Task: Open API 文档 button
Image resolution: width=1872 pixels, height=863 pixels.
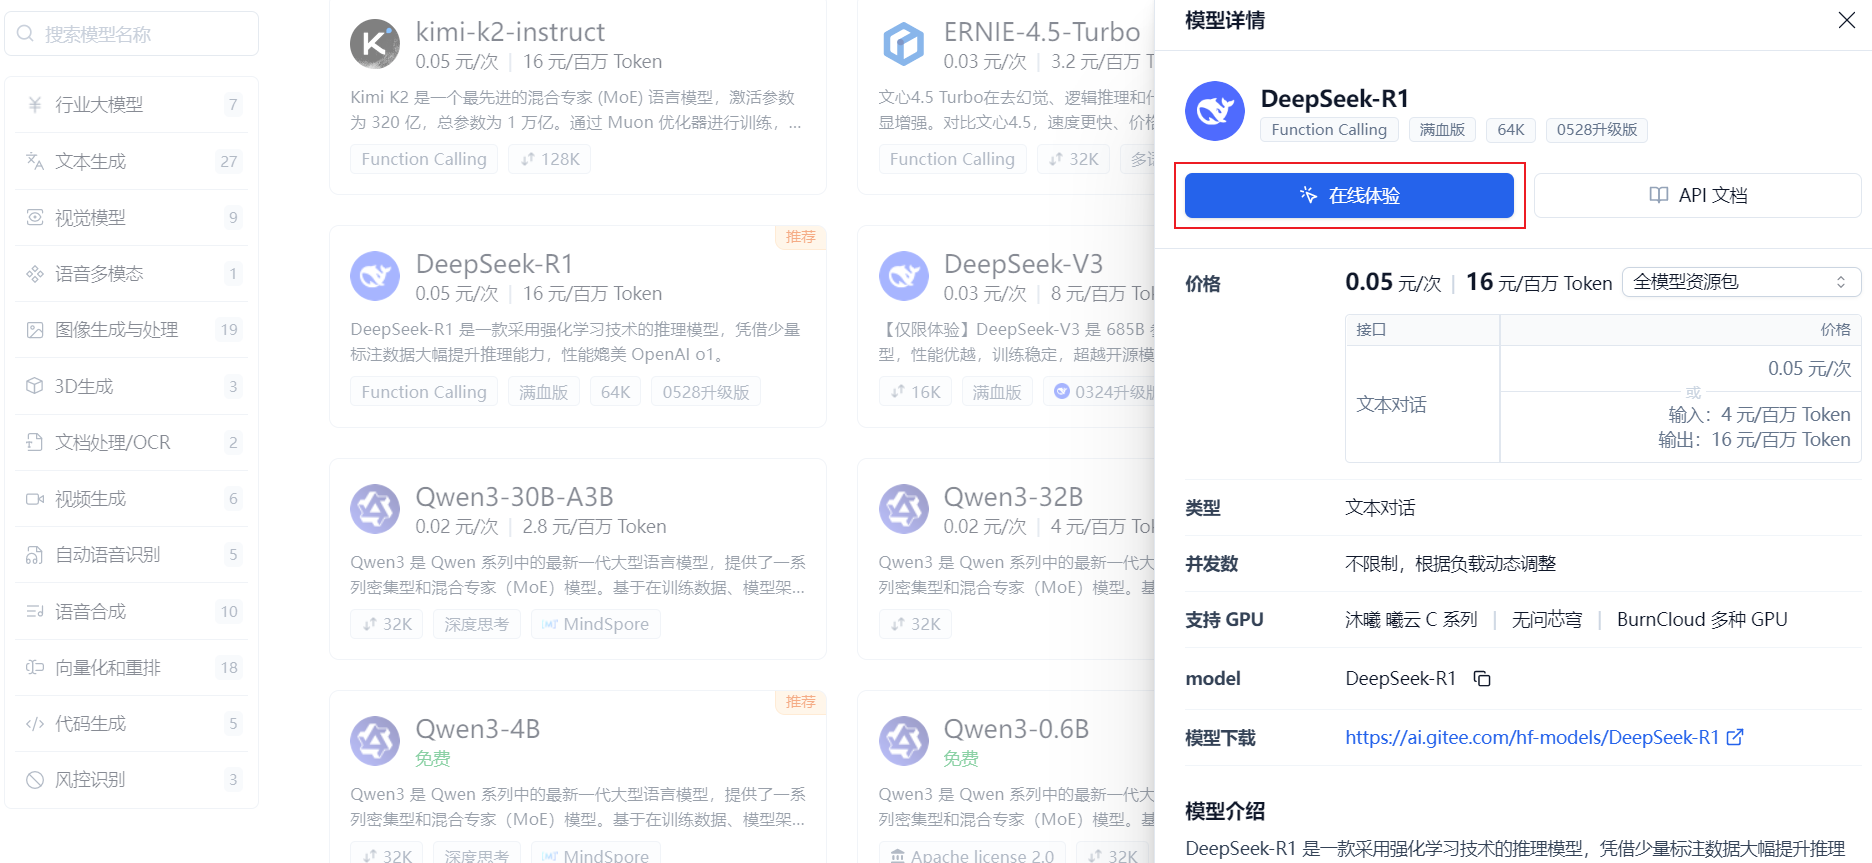Action: point(1697,195)
